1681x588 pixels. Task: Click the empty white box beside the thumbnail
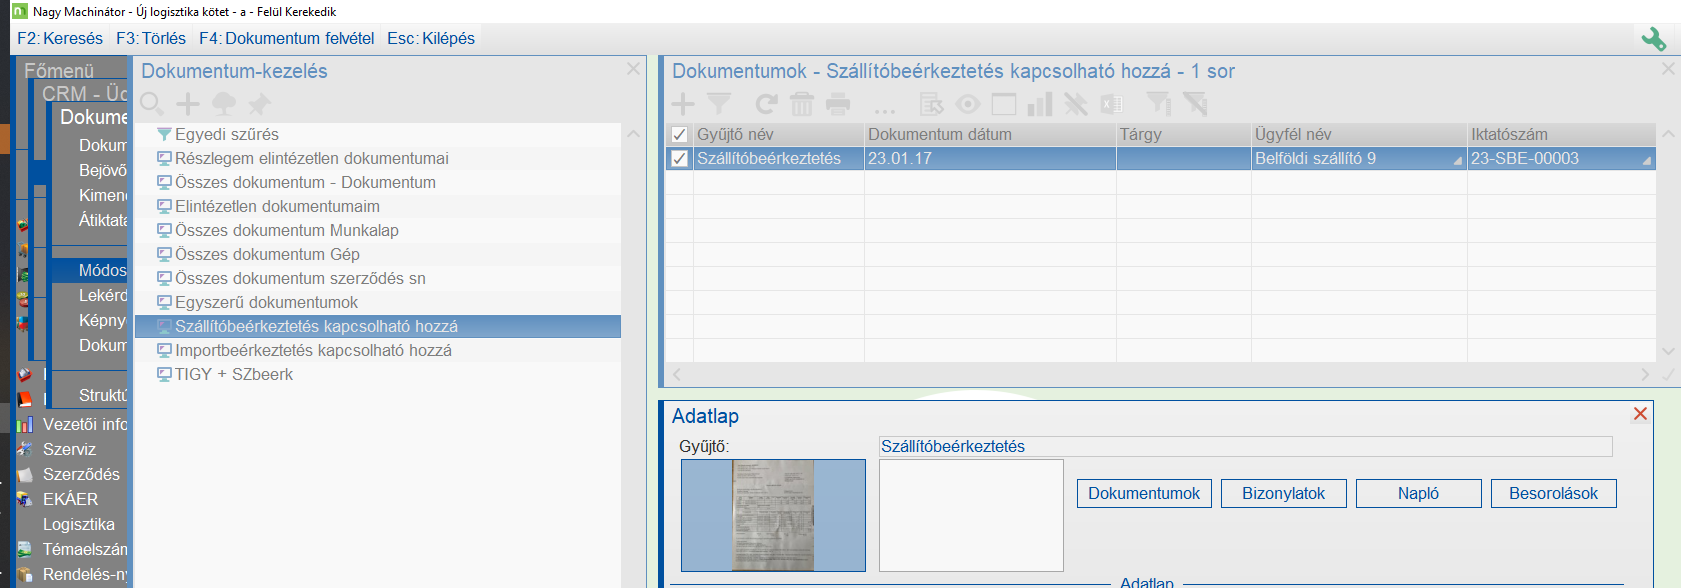click(971, 515)
